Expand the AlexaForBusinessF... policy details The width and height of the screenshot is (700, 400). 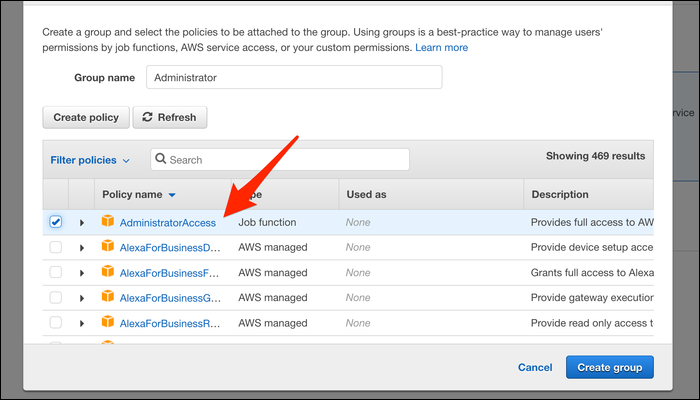tap(82, 273)
